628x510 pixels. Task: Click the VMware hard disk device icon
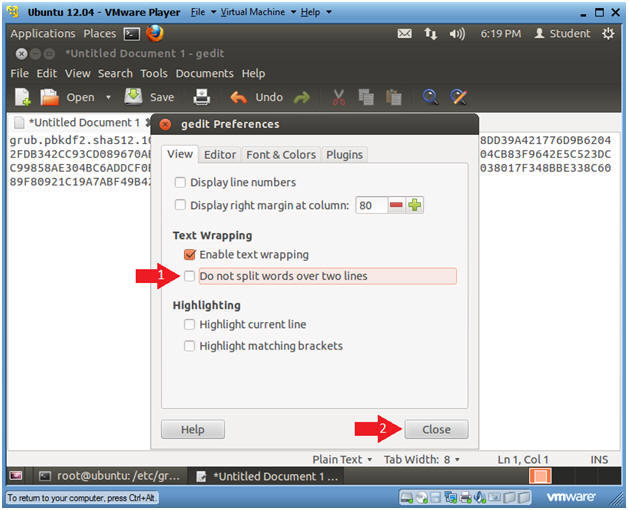coord(407,498)
